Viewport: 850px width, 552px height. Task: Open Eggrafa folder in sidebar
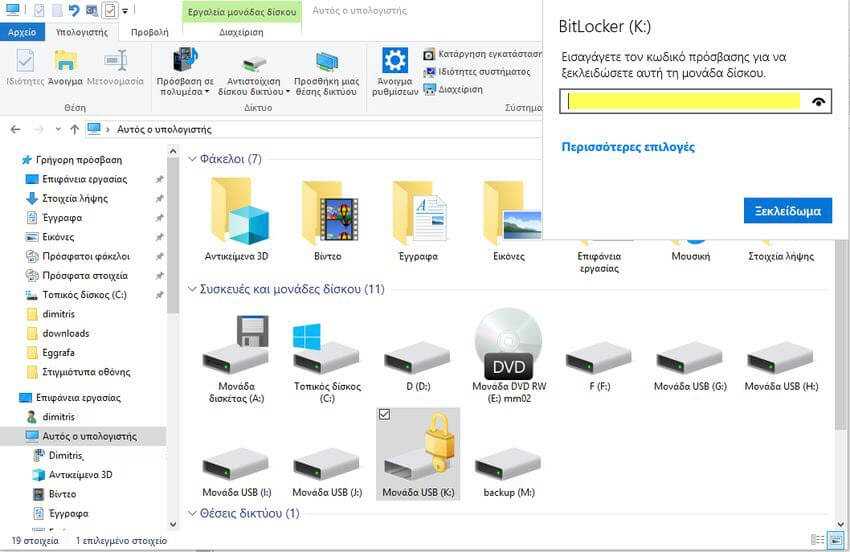(x=58, y=353)
